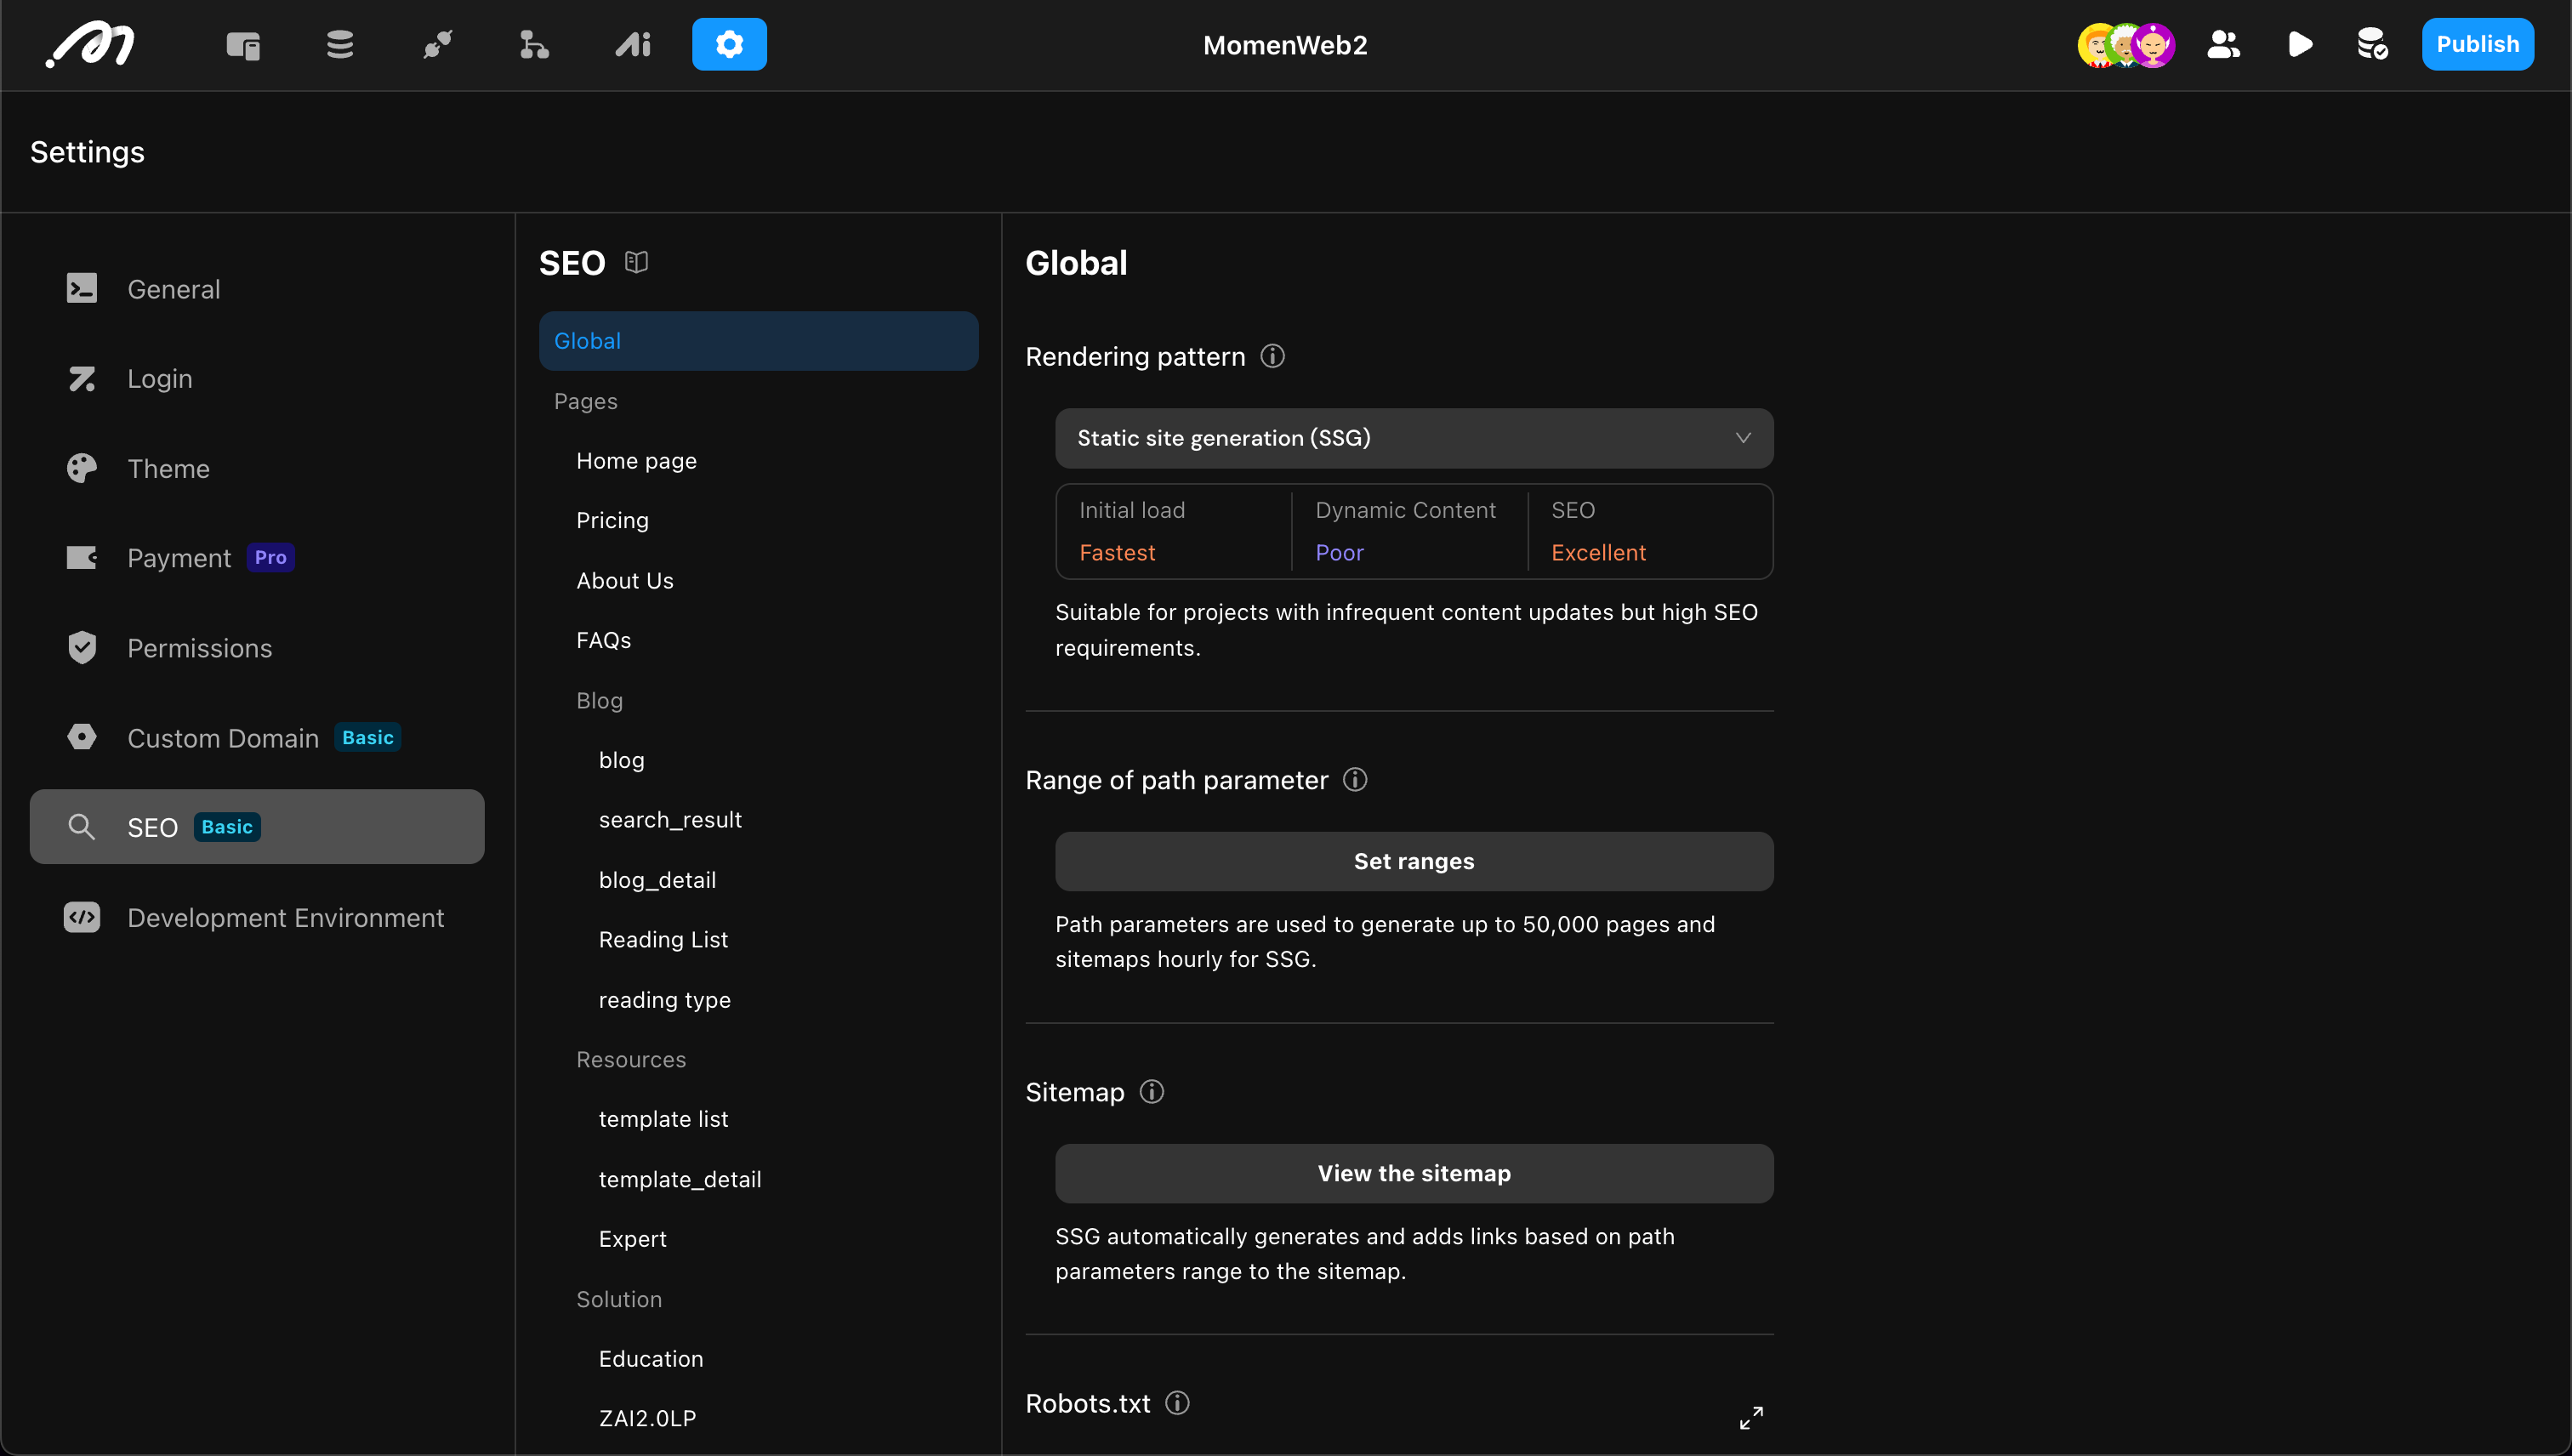Click the SEO magnifier icon
2572x1456 pixels.
(81, 827)
